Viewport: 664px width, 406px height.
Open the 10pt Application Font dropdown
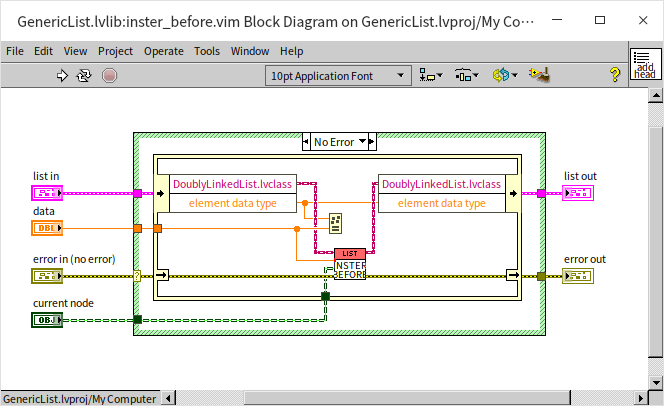[338, 75]
